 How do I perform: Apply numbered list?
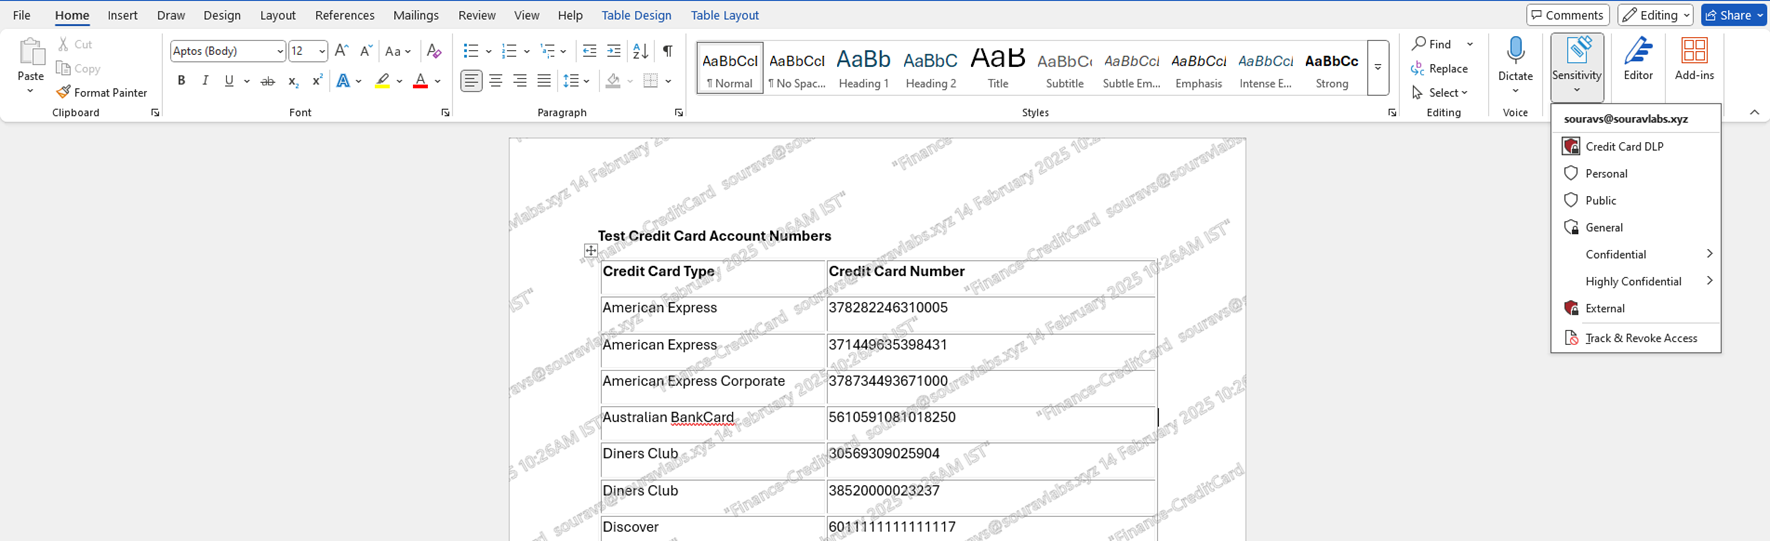click(509, 51)
